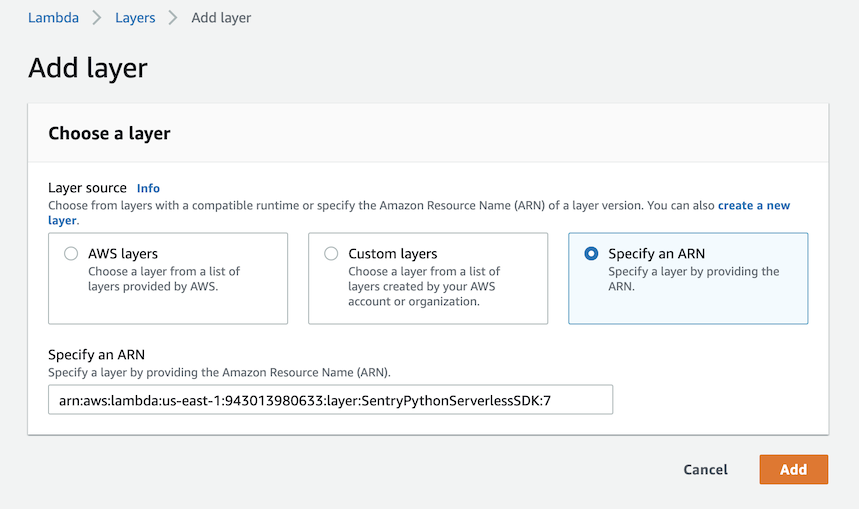Click the orange Add button

coord(793,469)
